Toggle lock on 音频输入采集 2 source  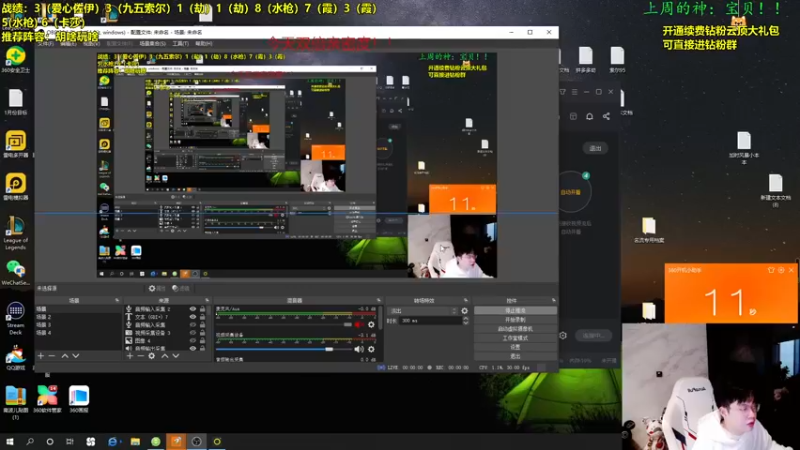tap(203, 309)
